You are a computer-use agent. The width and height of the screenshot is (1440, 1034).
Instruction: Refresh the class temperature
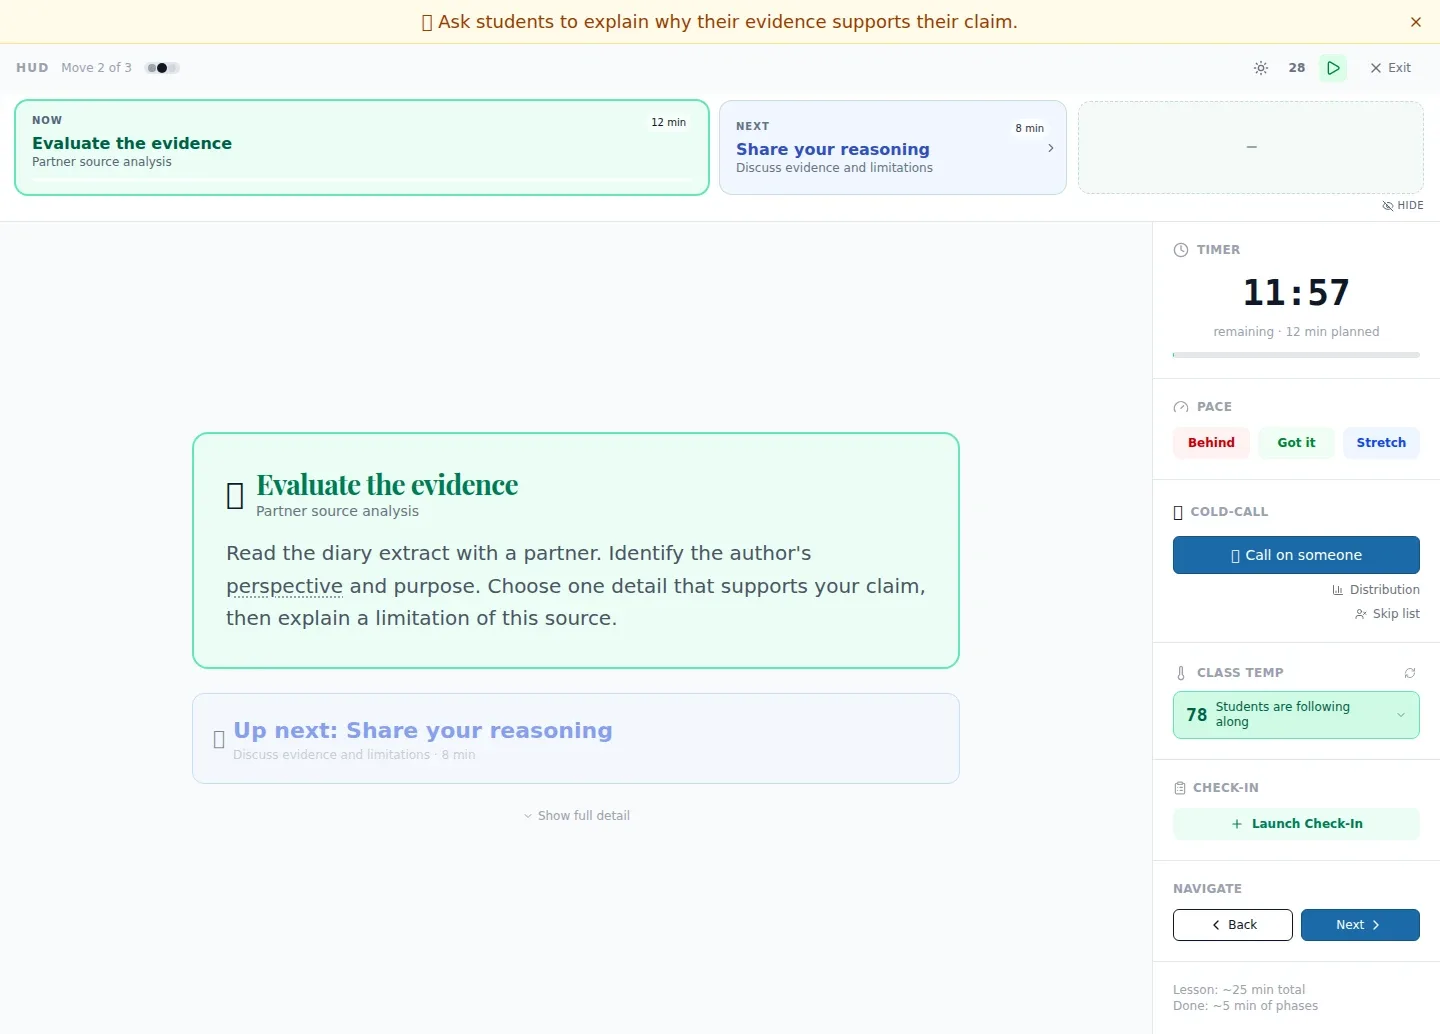[1410, 673]
